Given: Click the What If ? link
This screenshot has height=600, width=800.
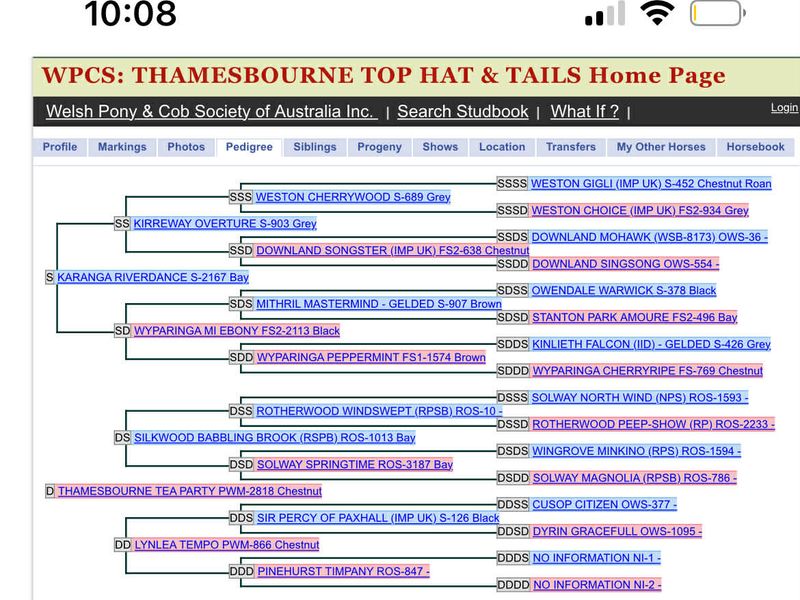Looking at the screenshot, I should tap(585, 112).
